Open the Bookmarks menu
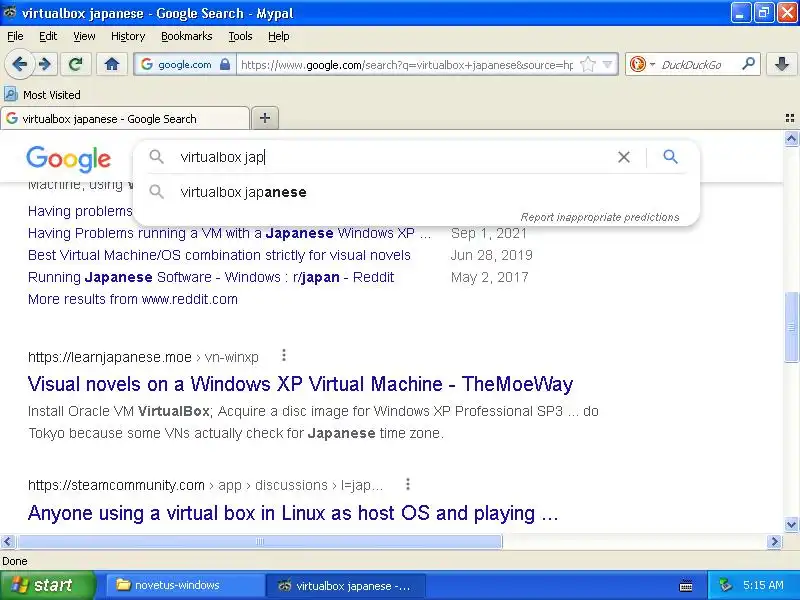Viewport: 800px width, 600px height. point(186,36)
